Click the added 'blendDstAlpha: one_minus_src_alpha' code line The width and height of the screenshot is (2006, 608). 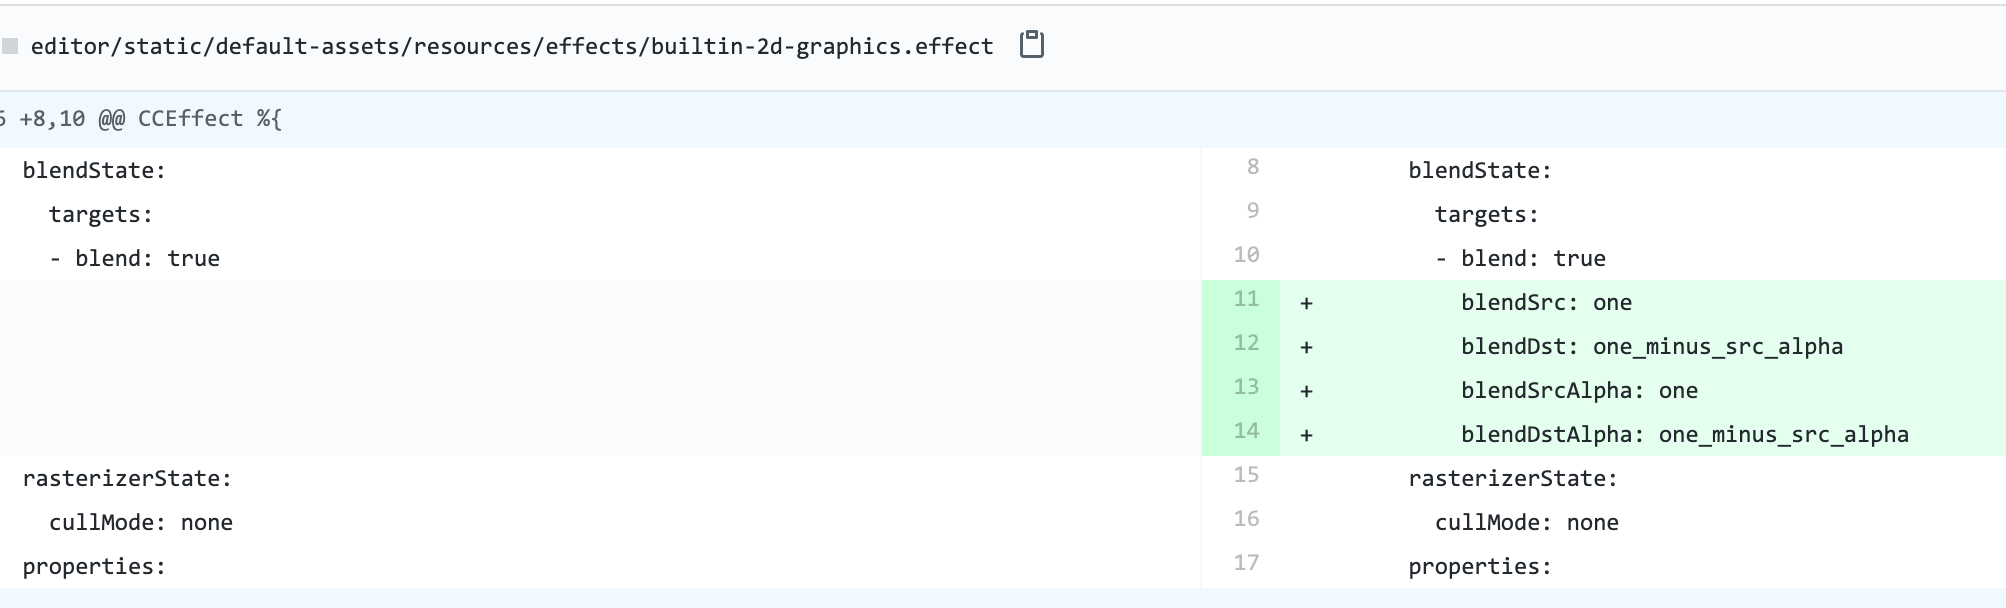(x=1684, y=435)
